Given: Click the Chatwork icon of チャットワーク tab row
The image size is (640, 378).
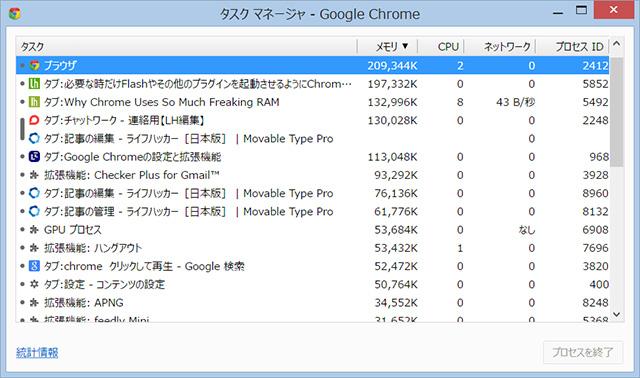Looking at the screenshot, I should tap(34, 120).
